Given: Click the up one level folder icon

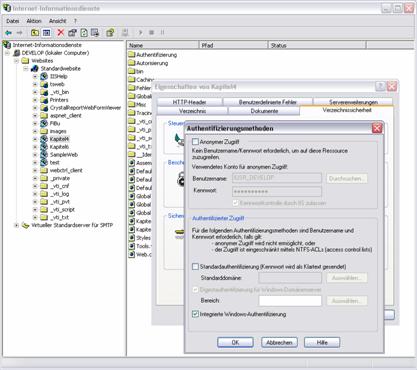Looking at the screenshot, I should (35, 32).
